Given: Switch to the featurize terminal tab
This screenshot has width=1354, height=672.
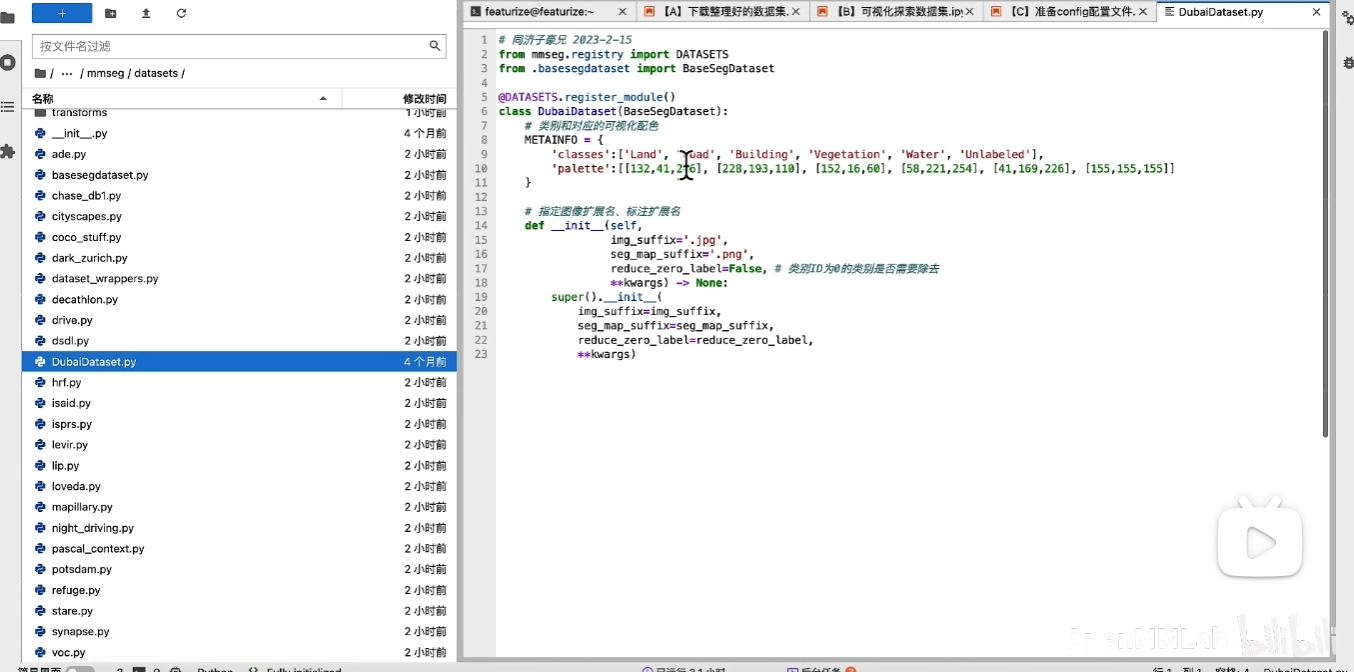Looking at the screenshot, I should click(538, 12).
